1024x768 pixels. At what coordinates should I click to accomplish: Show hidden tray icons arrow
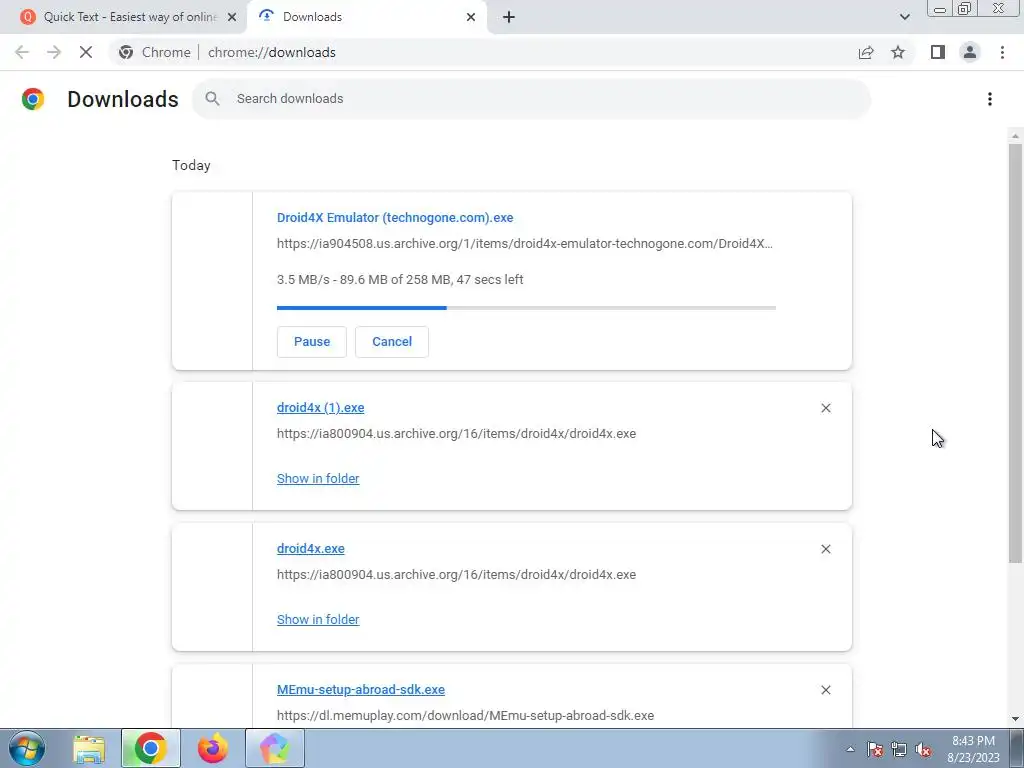850,749
